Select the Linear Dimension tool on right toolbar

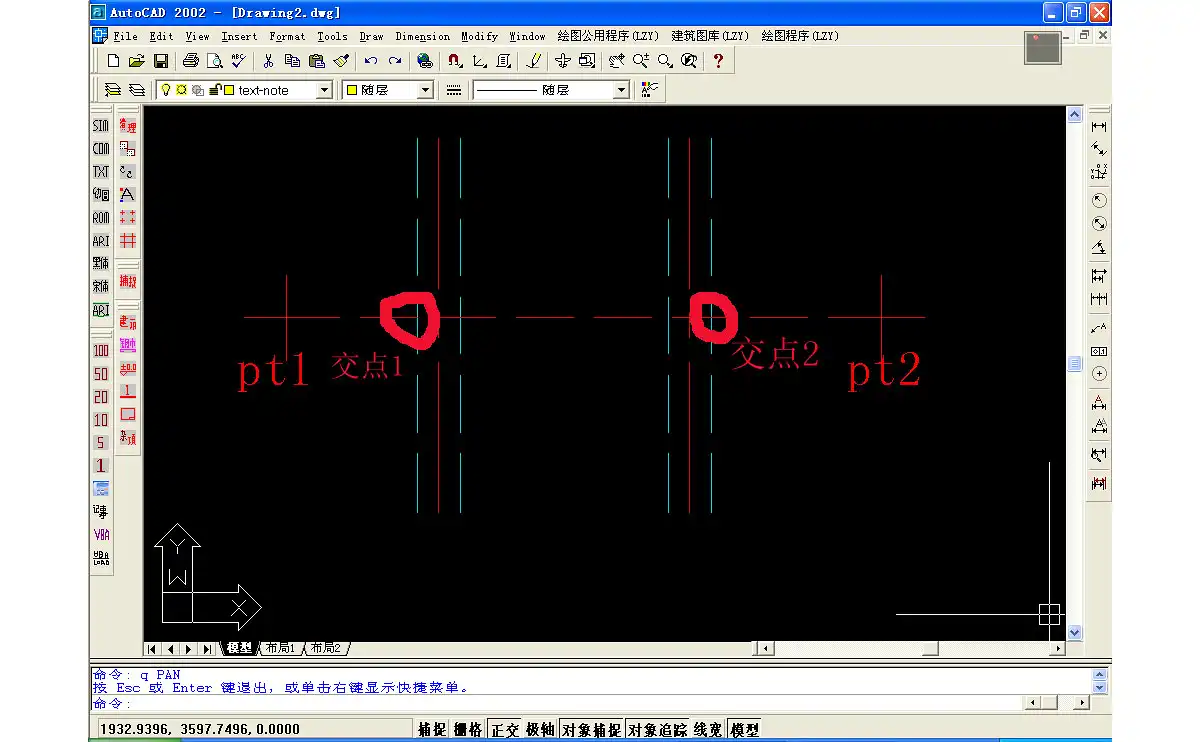(1099, 127)
